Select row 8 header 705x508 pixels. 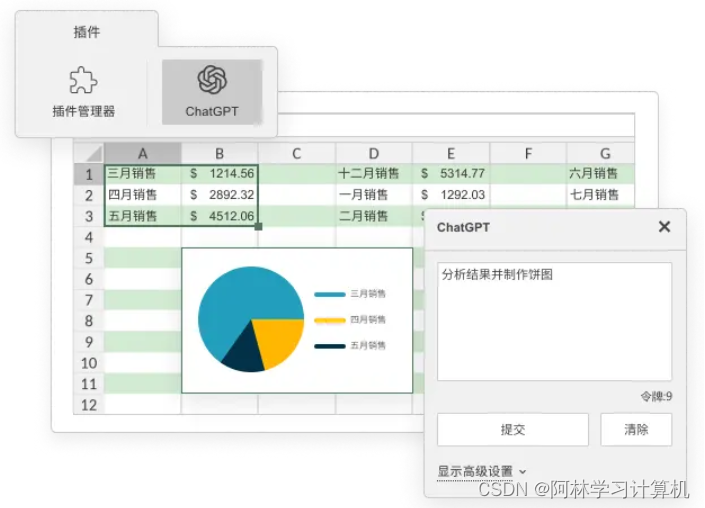(x=89, y=321)
